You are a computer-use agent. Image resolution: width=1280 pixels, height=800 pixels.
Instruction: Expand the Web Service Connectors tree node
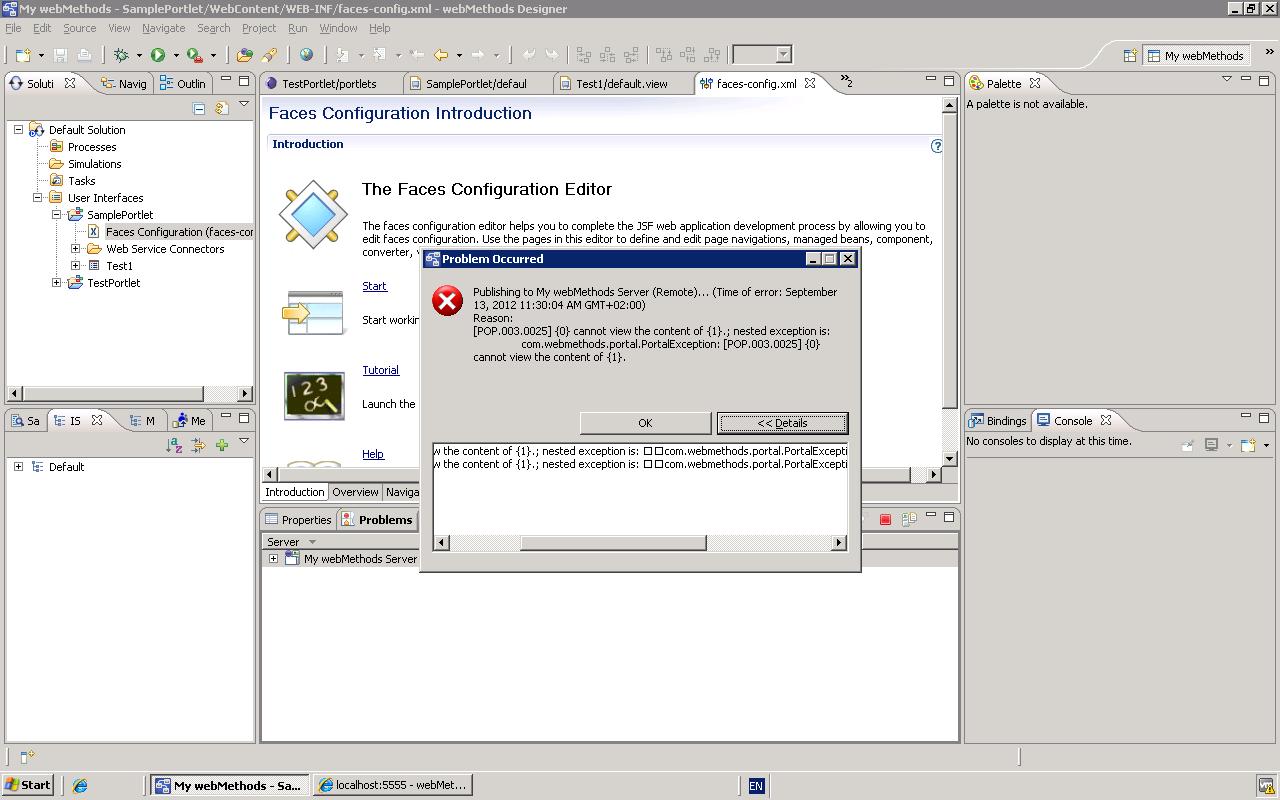pos(75,249)
